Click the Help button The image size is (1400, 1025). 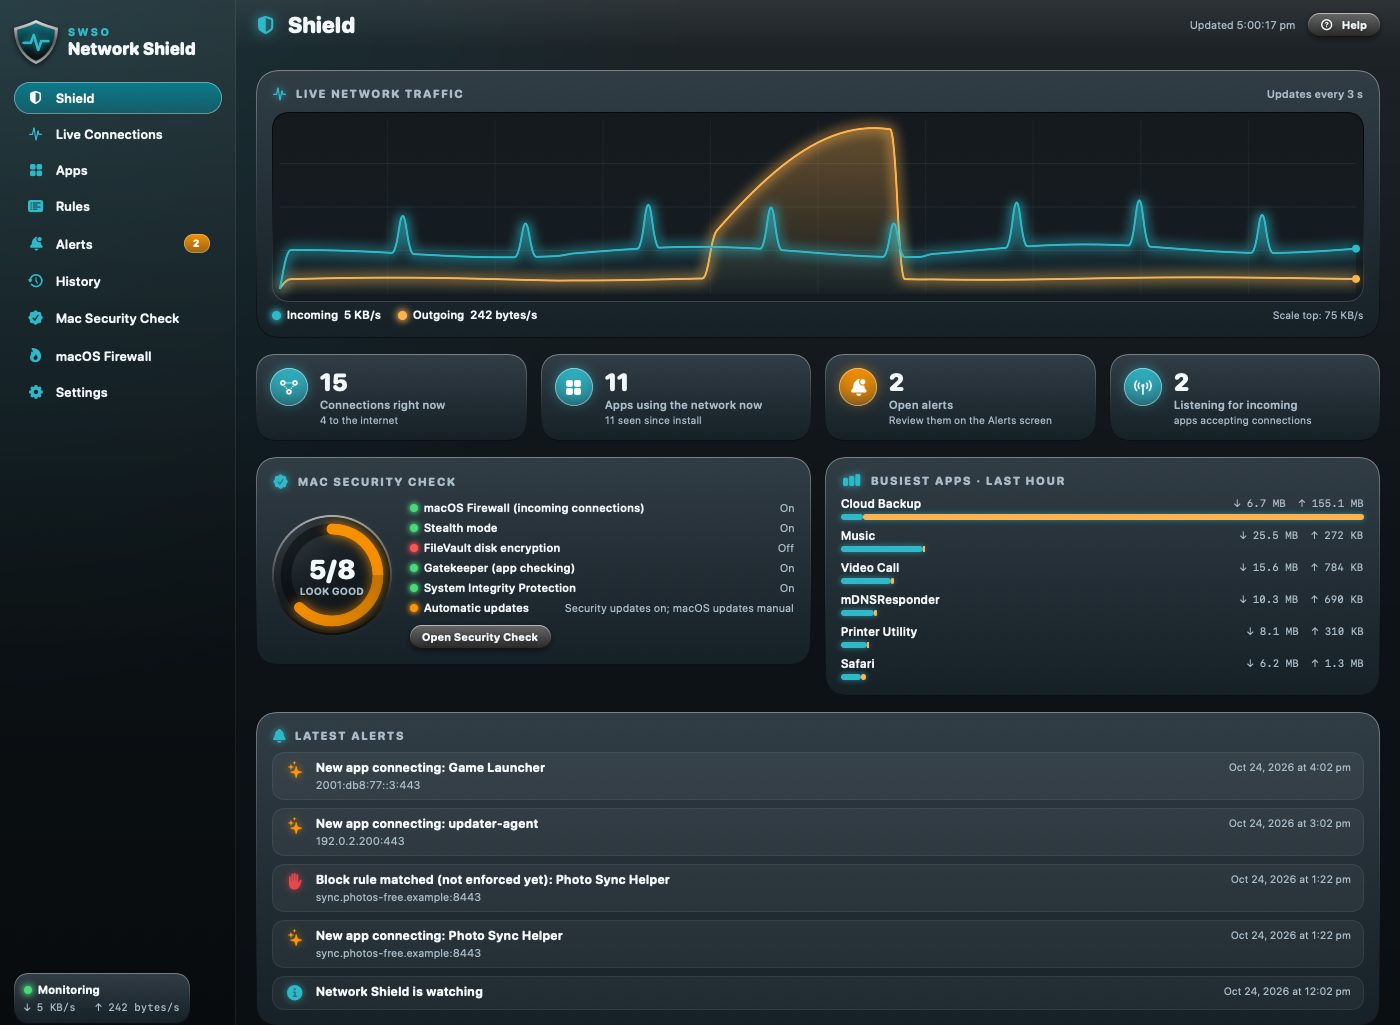pyautogui.click(x=1343, y=25)
